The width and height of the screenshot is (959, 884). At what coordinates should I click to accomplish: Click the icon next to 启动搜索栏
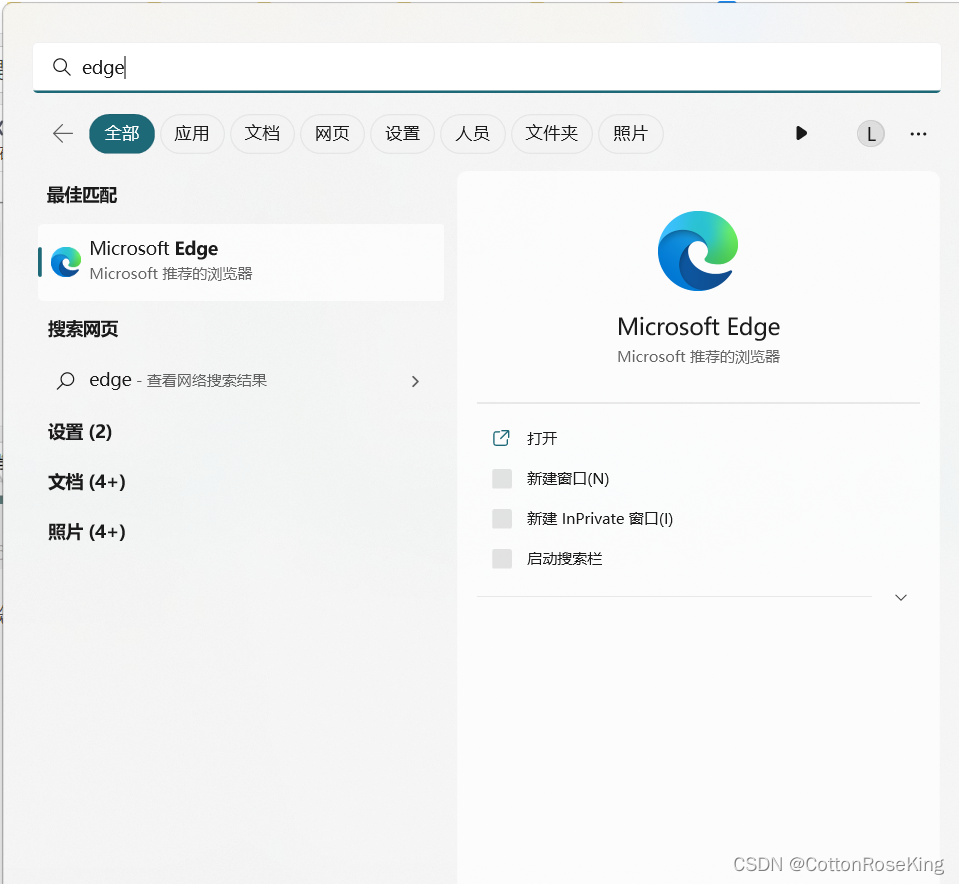pos(502,559)
